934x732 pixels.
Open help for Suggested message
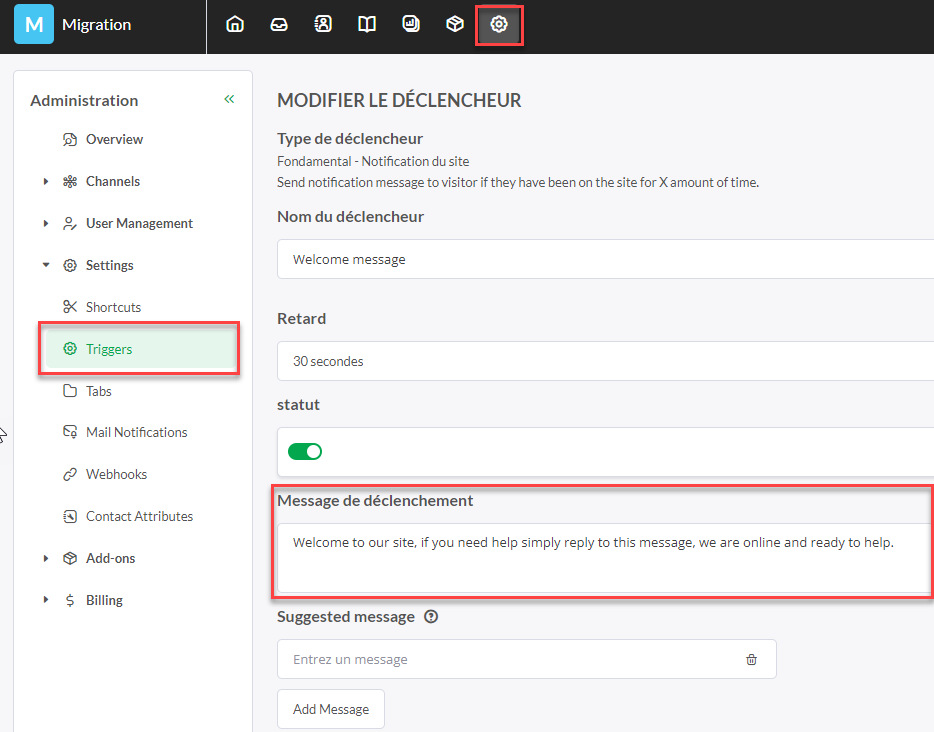(x=431, y=617)
